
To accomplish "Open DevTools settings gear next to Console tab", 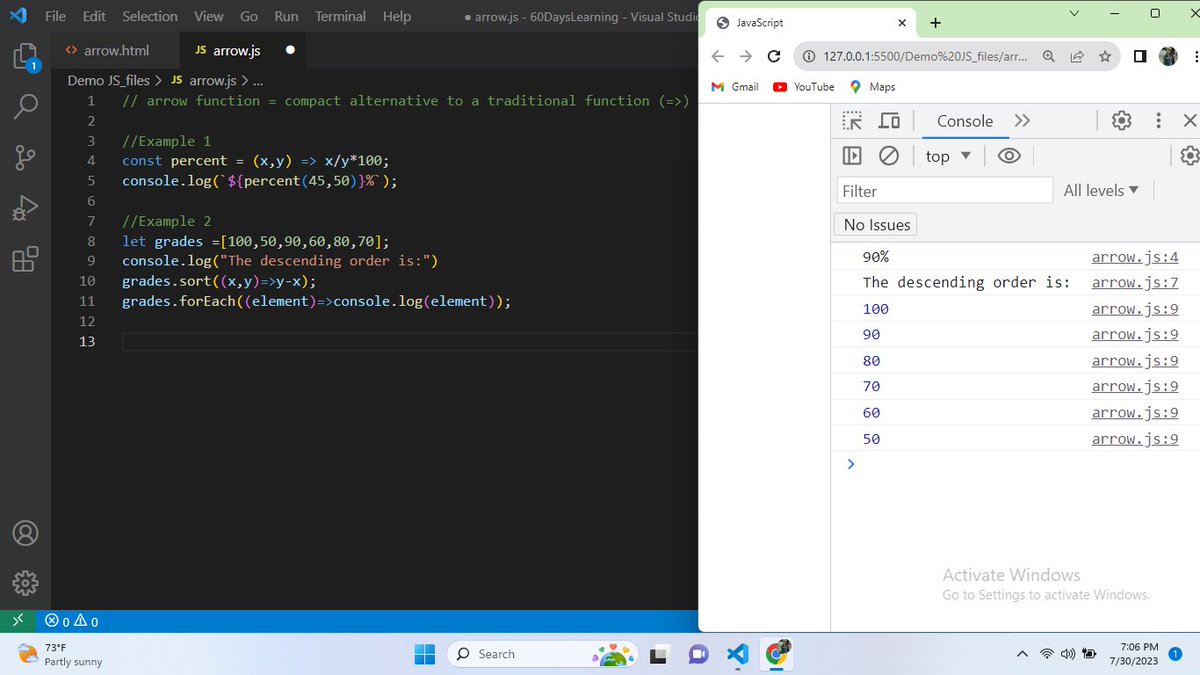I will [1122, 121].
